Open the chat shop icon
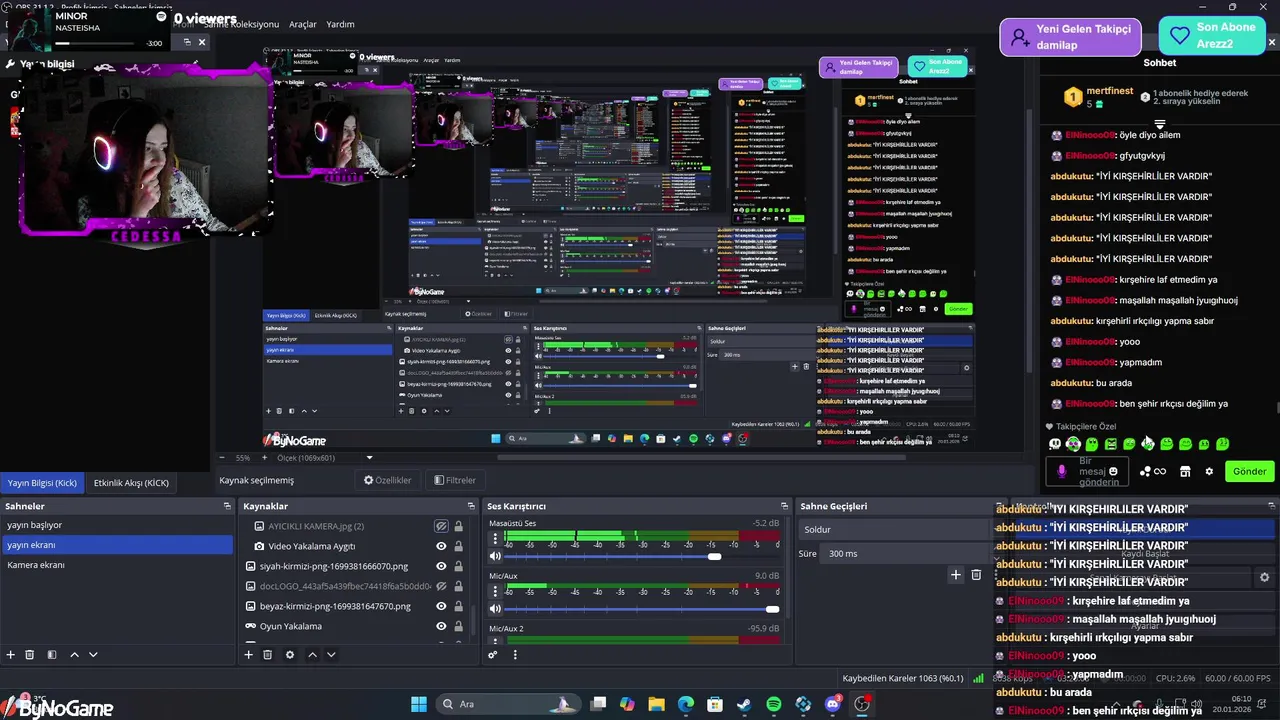Screen dimensions: 1280x720 tap(1185, 471)
